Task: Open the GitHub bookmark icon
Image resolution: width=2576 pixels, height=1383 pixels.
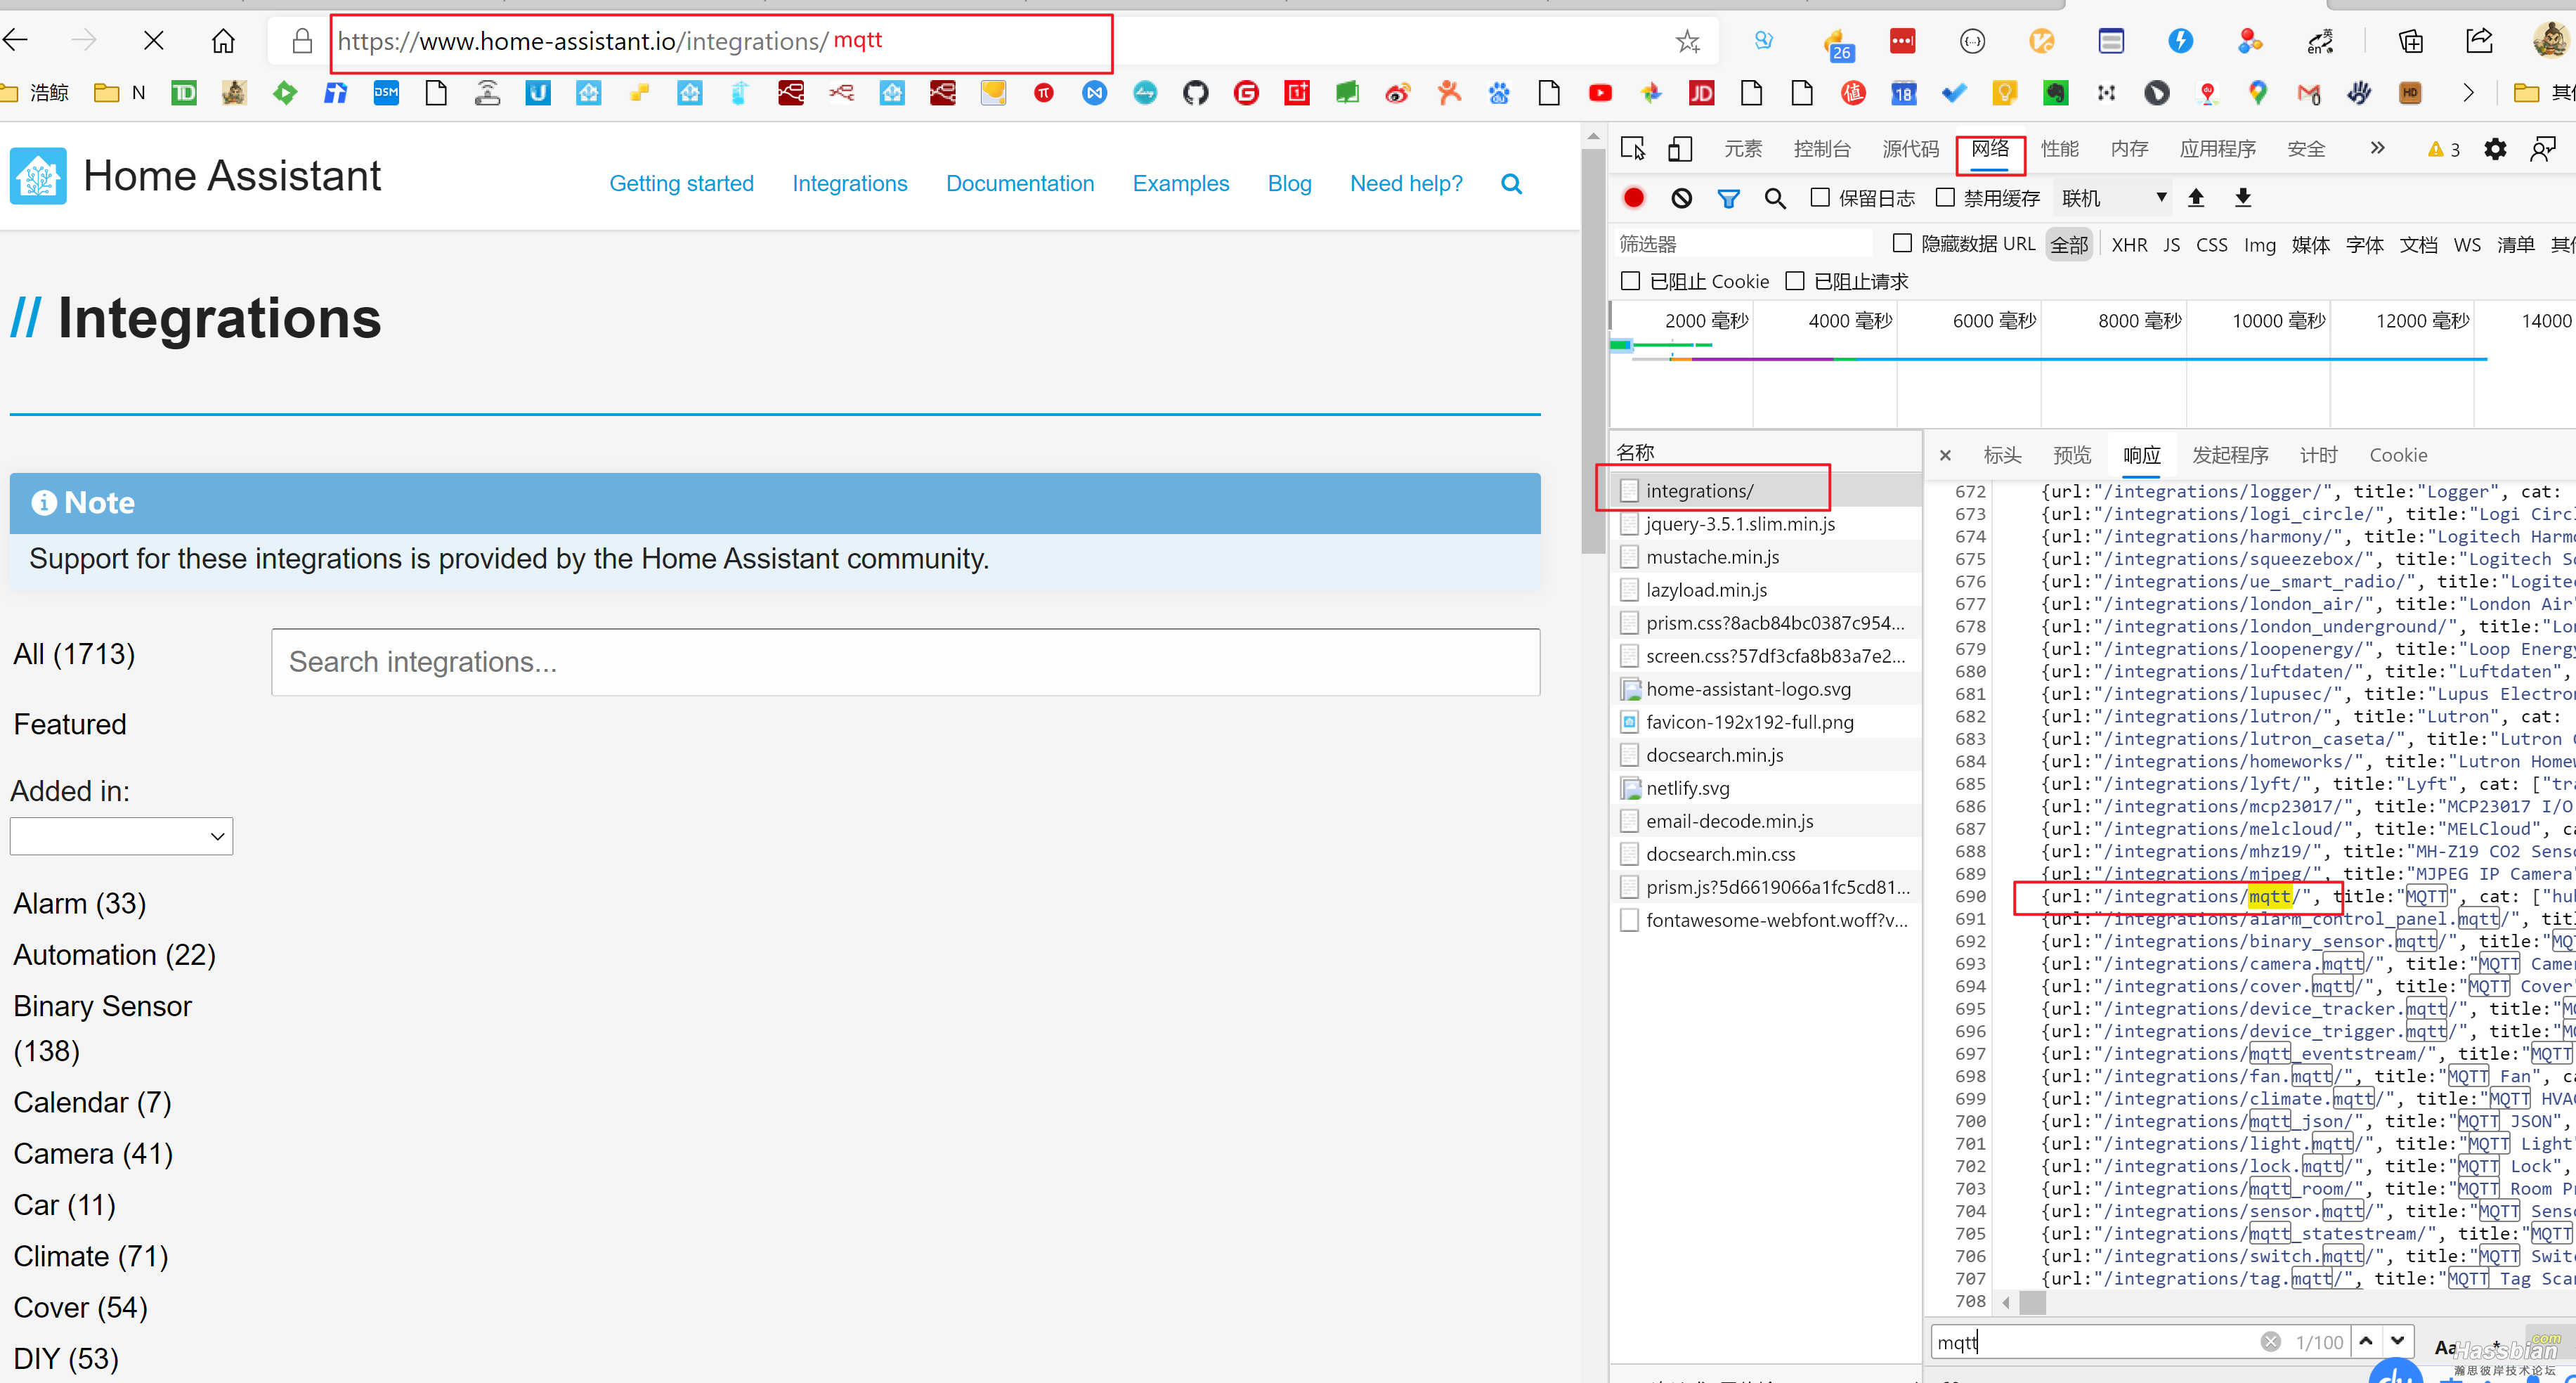Action: [x=1195, y=93]
